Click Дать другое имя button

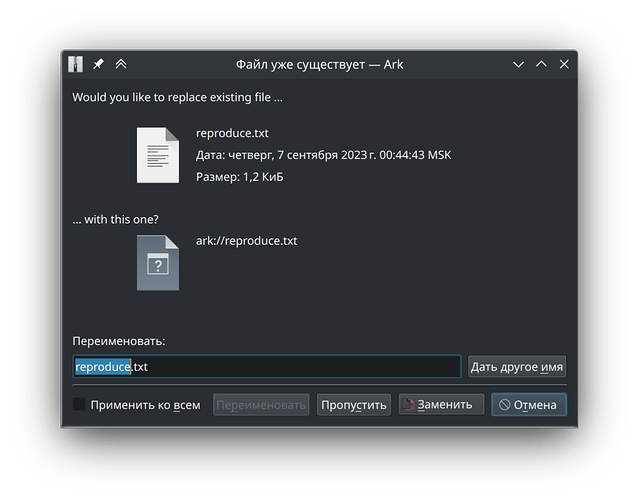pyautogui.click(x=517, y=367)
